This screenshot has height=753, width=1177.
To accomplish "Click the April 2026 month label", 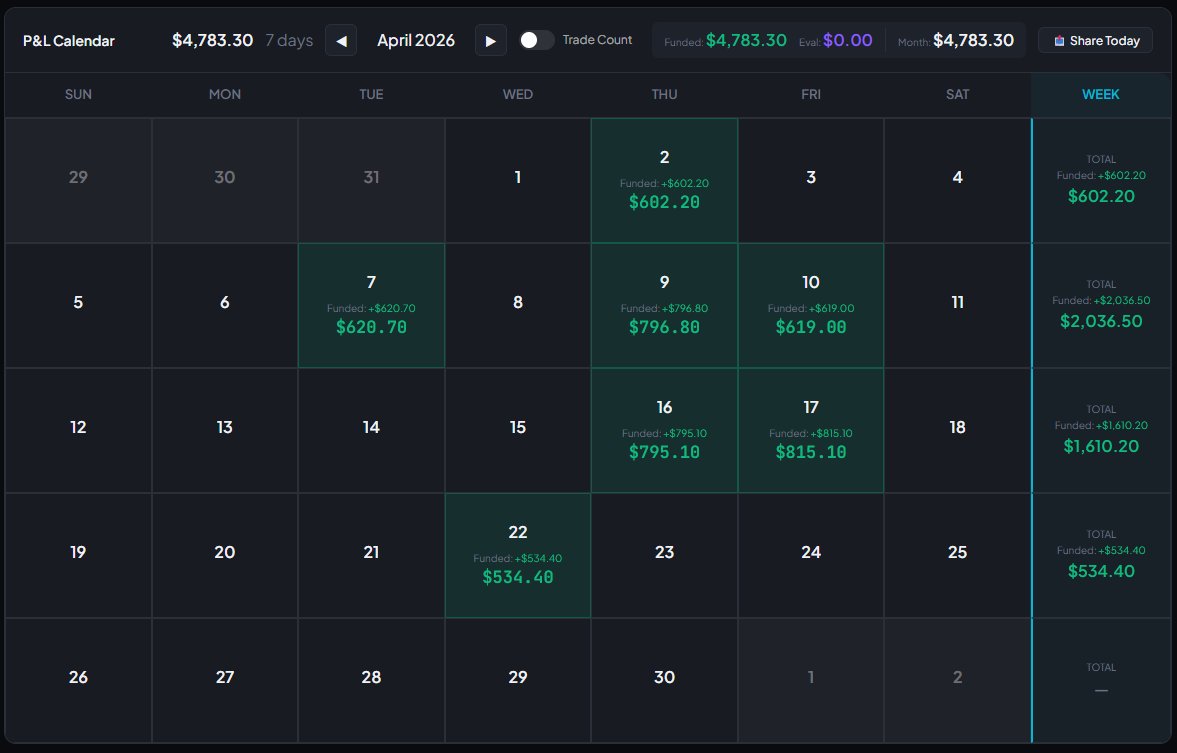I will pyautogui.click(x=416, y=41).
